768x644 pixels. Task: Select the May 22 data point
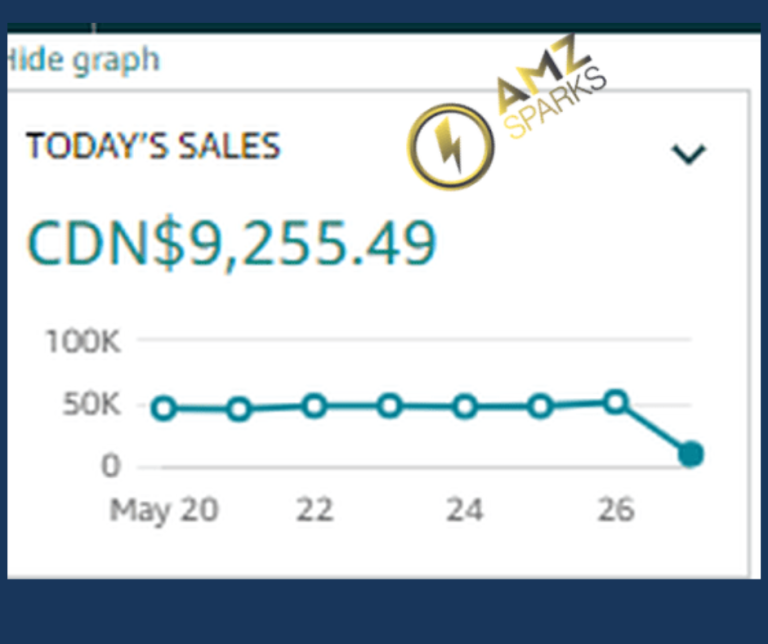pyautogui.click(x=314, y=406)
